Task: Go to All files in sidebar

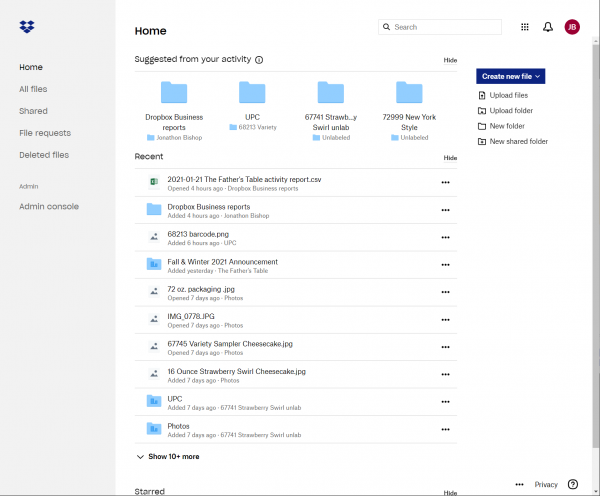Action: (x=33, y=89)
